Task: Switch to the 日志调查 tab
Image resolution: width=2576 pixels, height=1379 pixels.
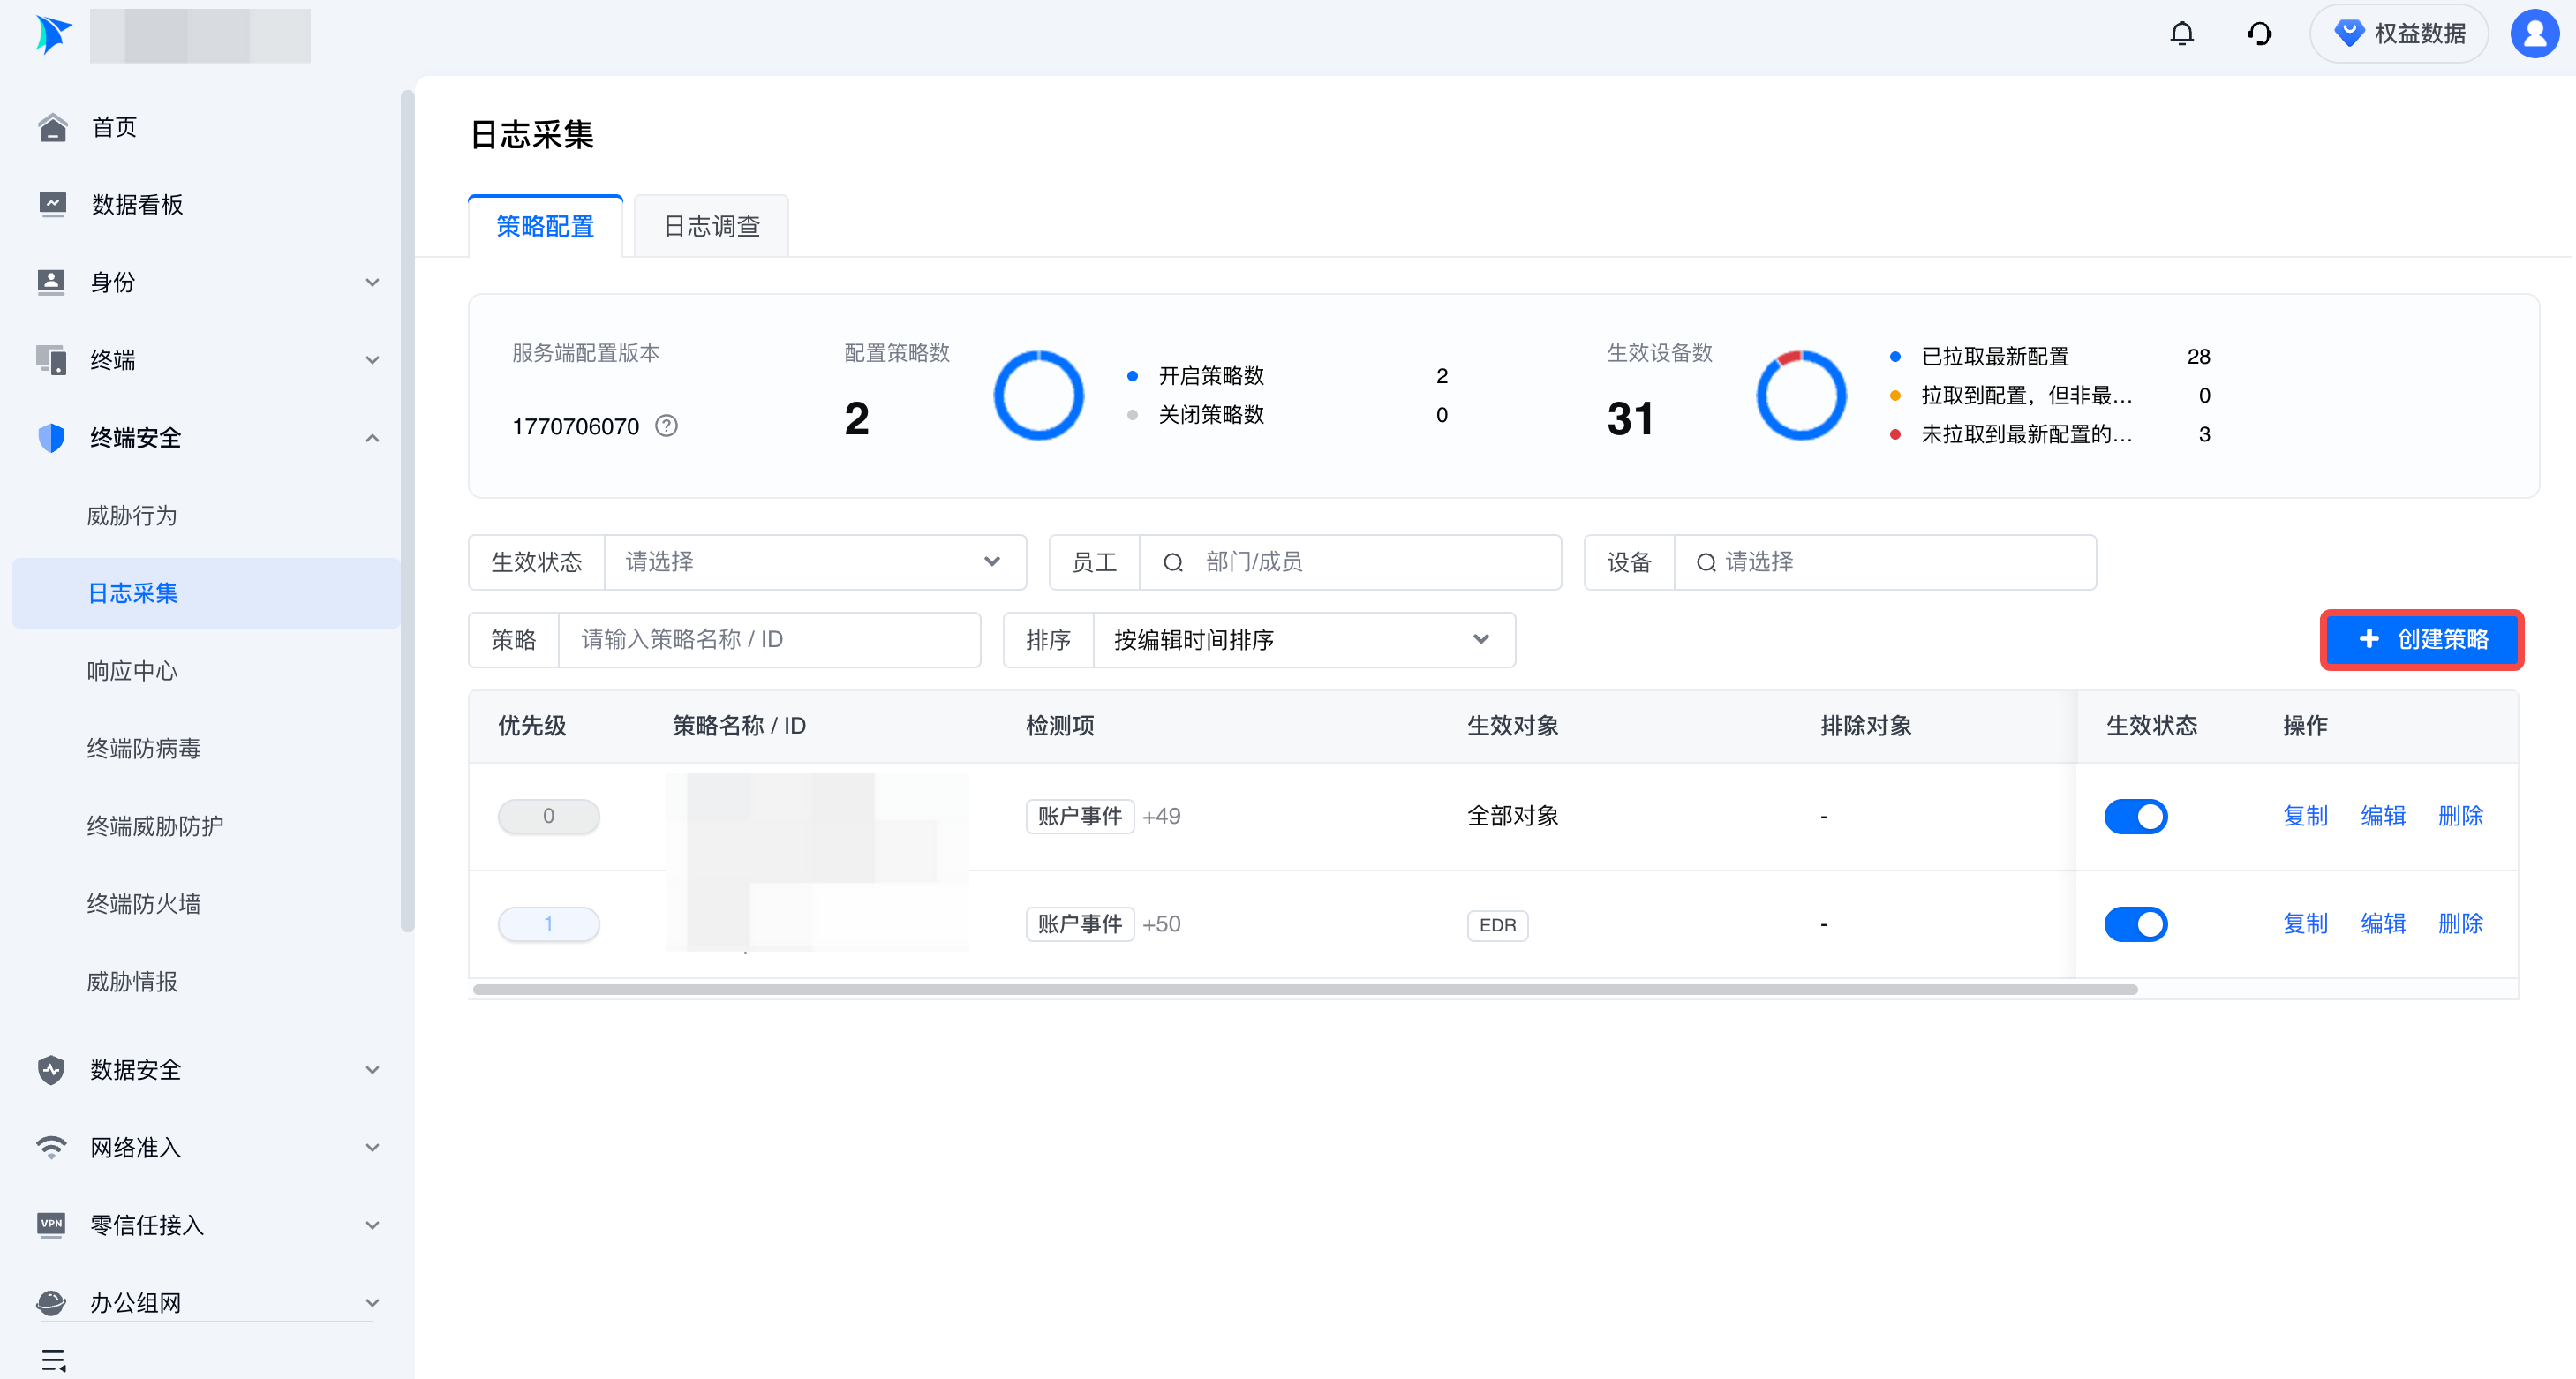Action: coord(711,226)
